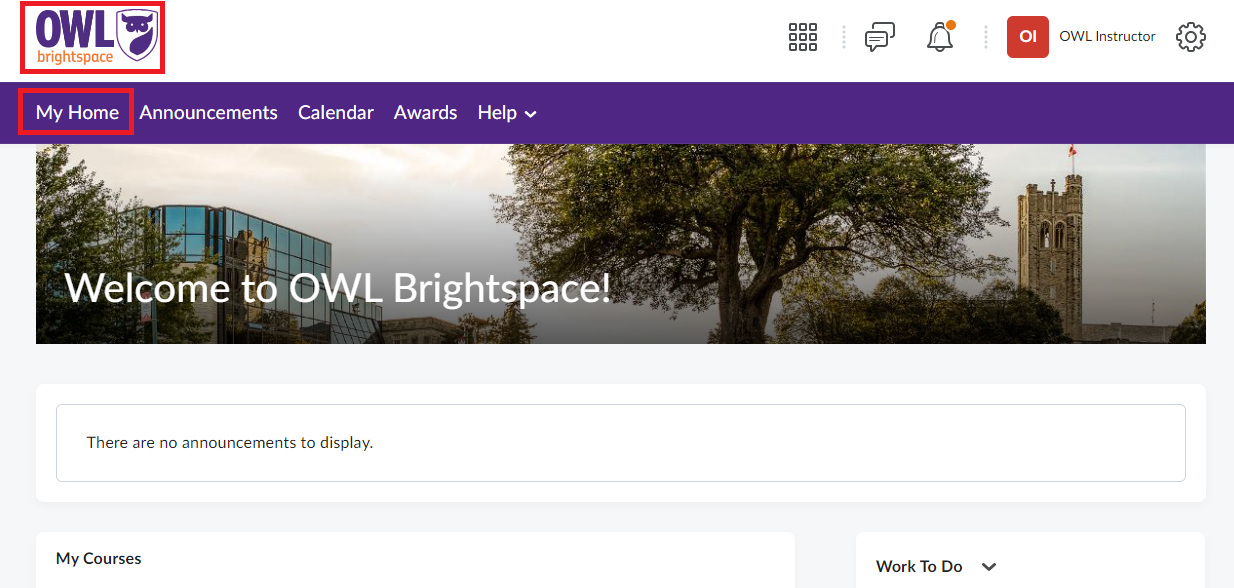Collapse the Work To Do section
Screen dimensions: 1234x588
coord(988,566)
